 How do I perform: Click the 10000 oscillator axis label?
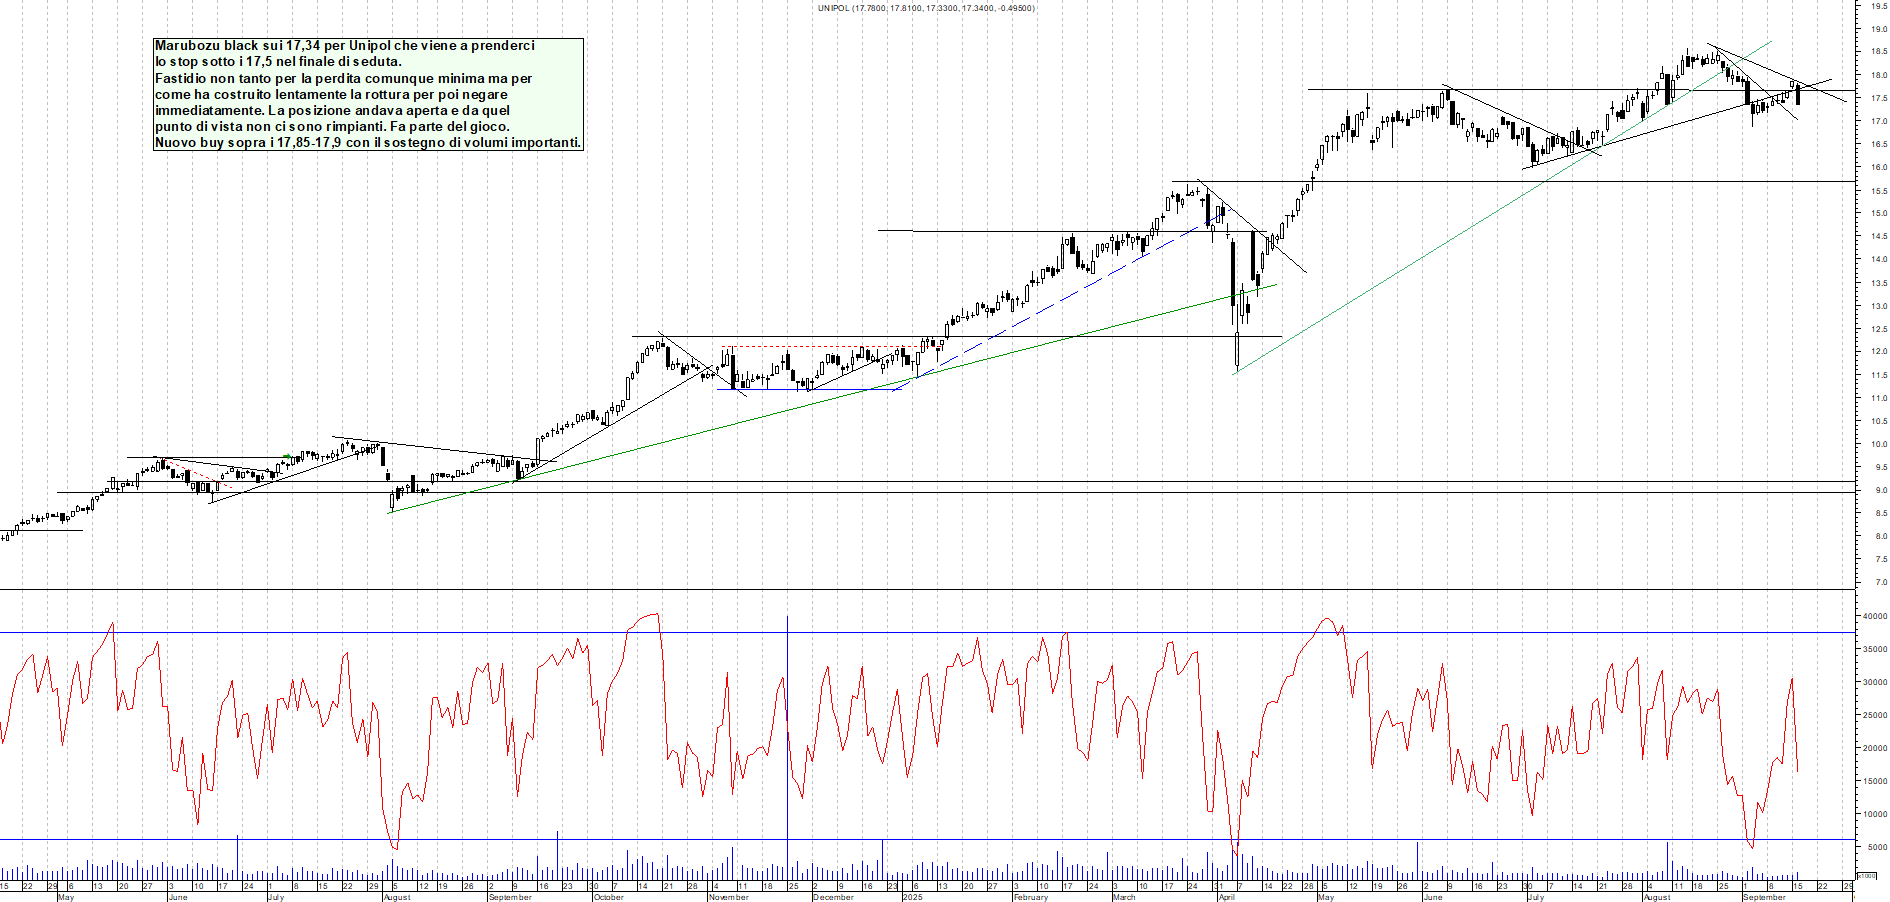tap(1874, 814)
